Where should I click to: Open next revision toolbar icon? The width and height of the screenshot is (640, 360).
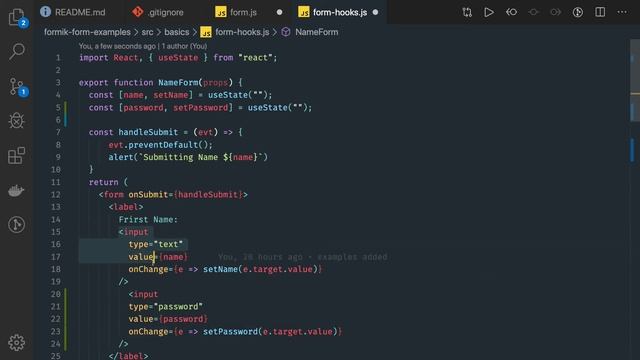coord(556,12)
